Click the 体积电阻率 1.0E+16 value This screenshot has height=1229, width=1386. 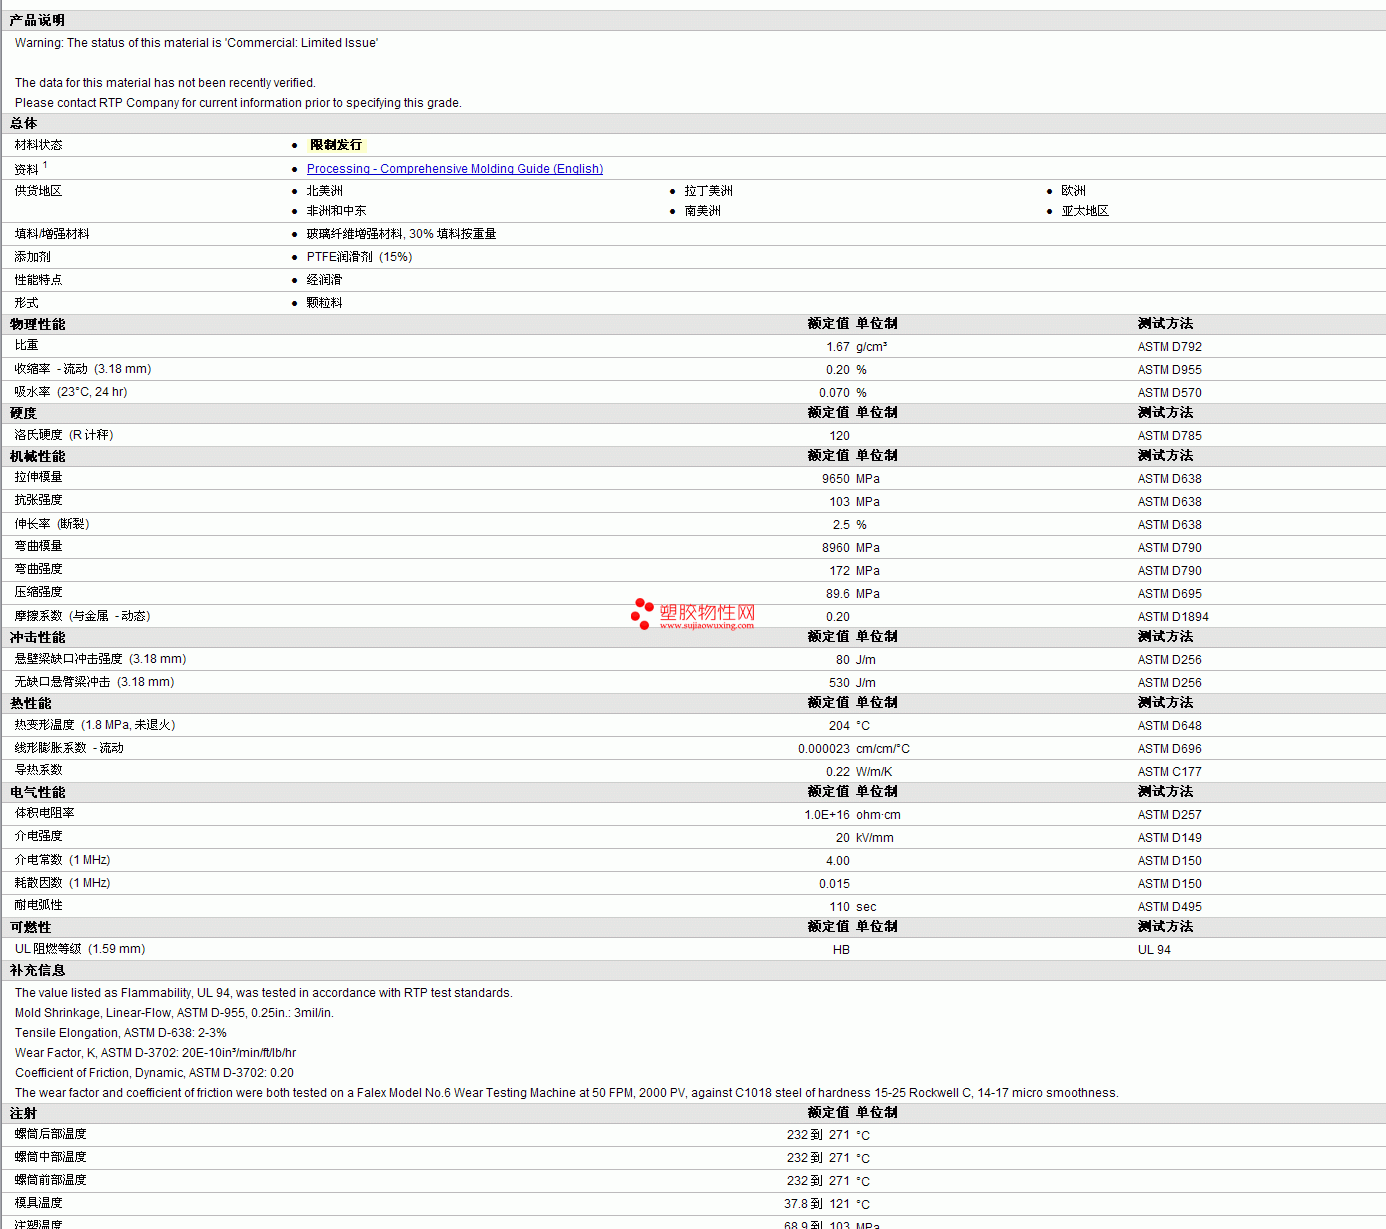click(827, 815)
